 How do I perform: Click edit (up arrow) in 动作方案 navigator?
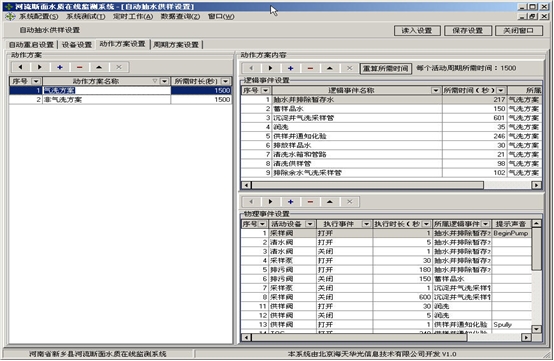[99, 67]
